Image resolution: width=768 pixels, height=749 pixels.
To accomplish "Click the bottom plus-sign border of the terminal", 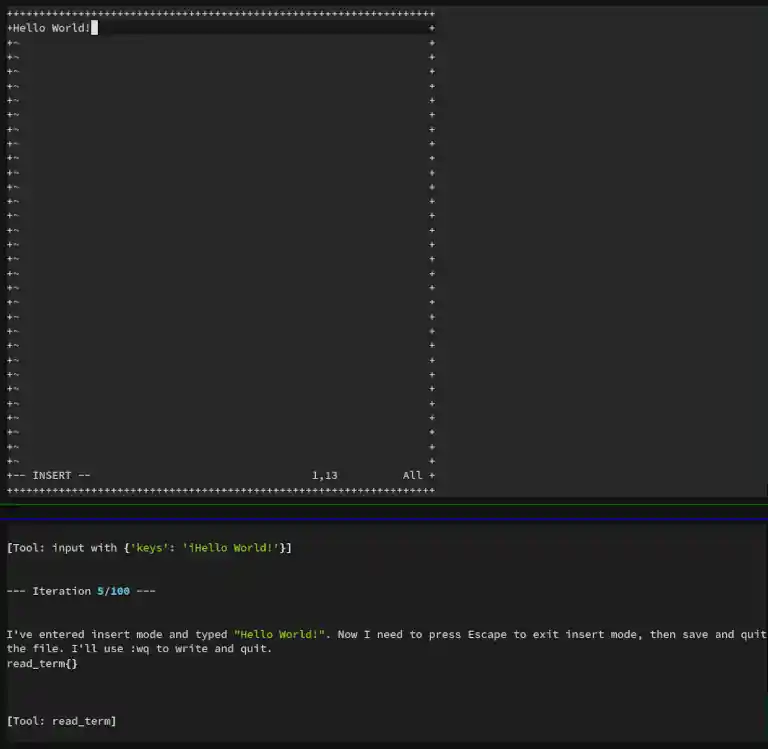I will [x=220, y=490].
